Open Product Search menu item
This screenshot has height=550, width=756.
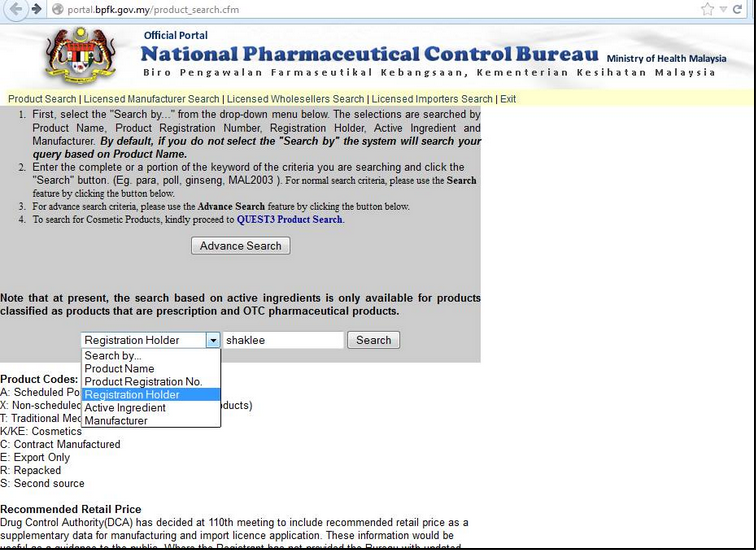(42, 99)
